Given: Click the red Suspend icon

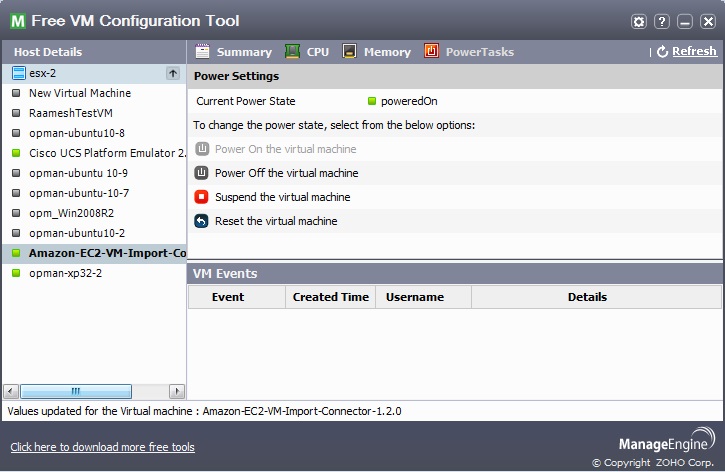Looking at the screenshot, I should tap(201, 197).
